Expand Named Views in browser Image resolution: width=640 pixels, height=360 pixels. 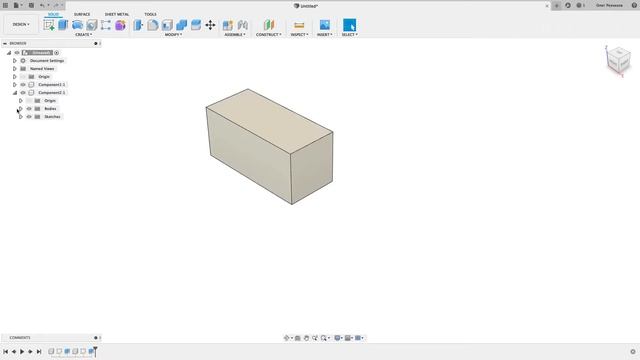click(x=15, y=69)
